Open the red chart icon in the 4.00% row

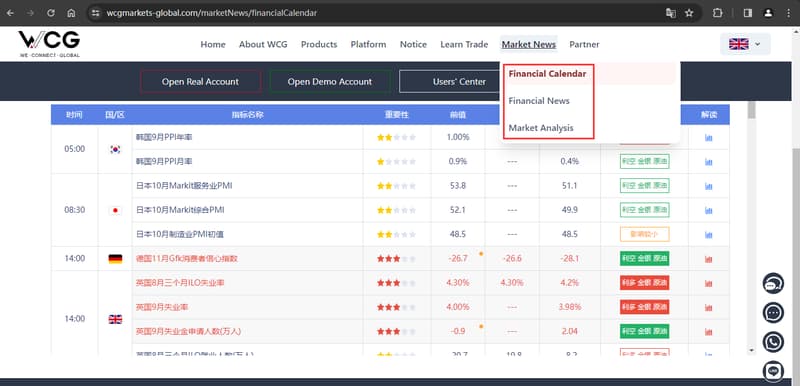point(709,307)
